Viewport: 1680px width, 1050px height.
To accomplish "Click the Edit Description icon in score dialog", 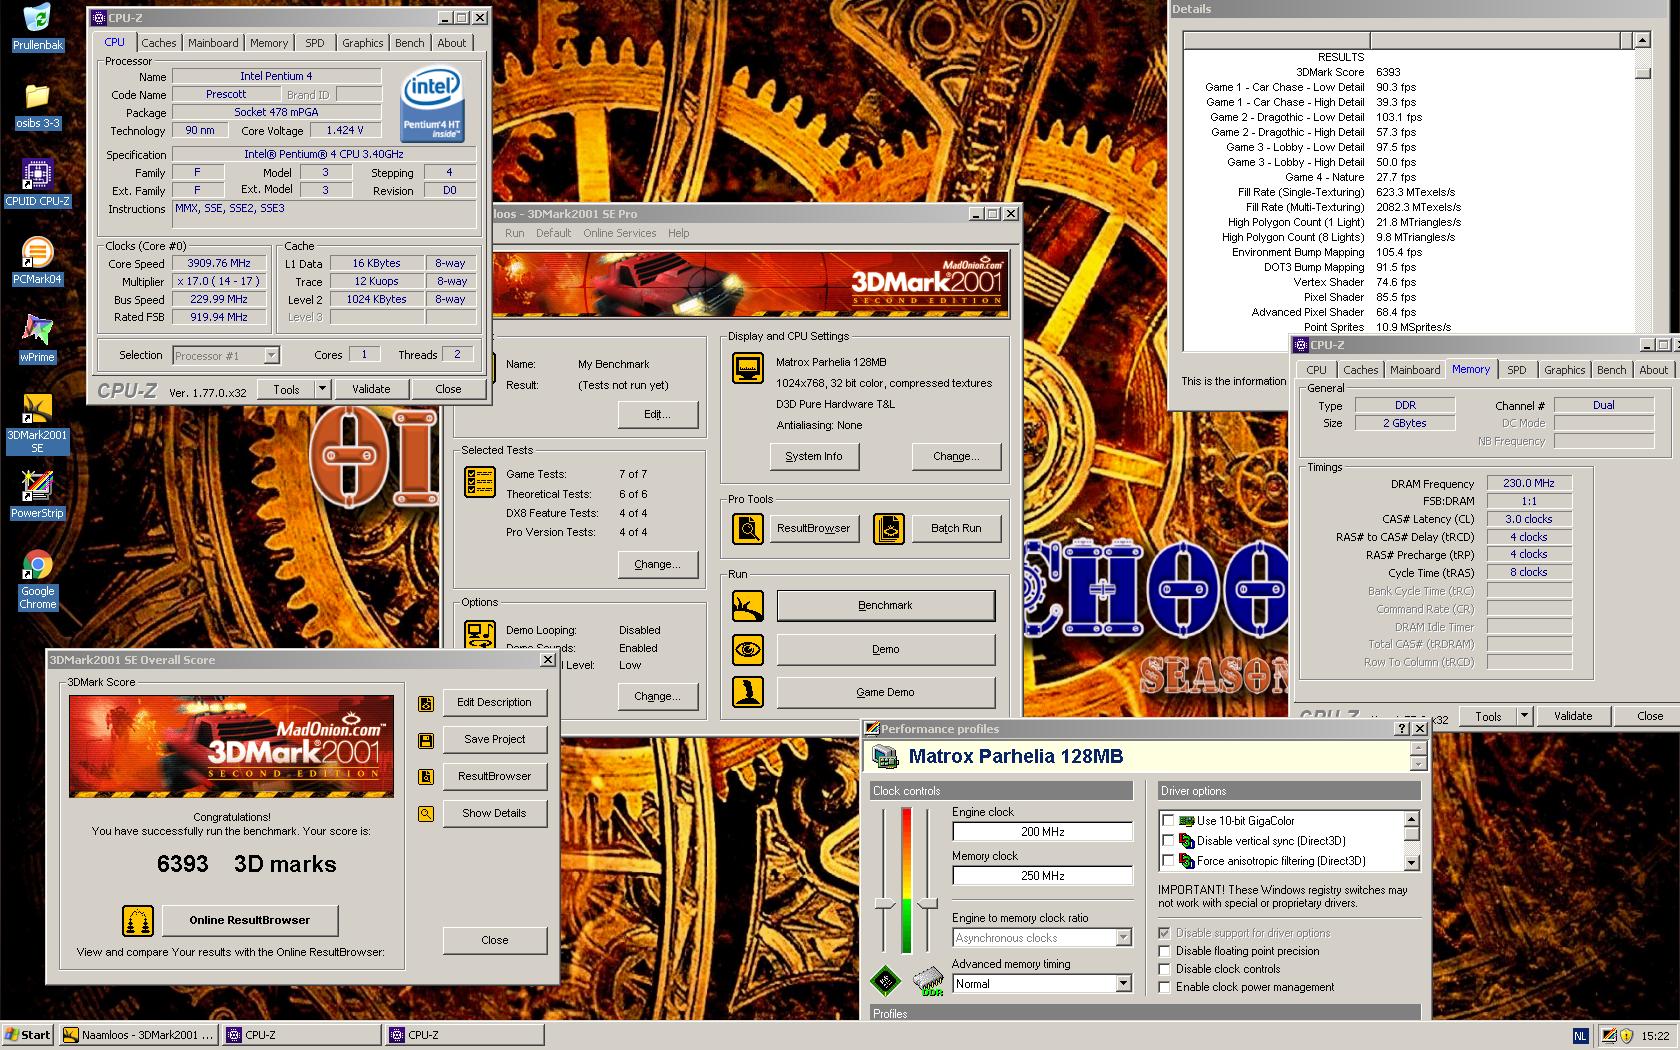I will tap(426, 703).
